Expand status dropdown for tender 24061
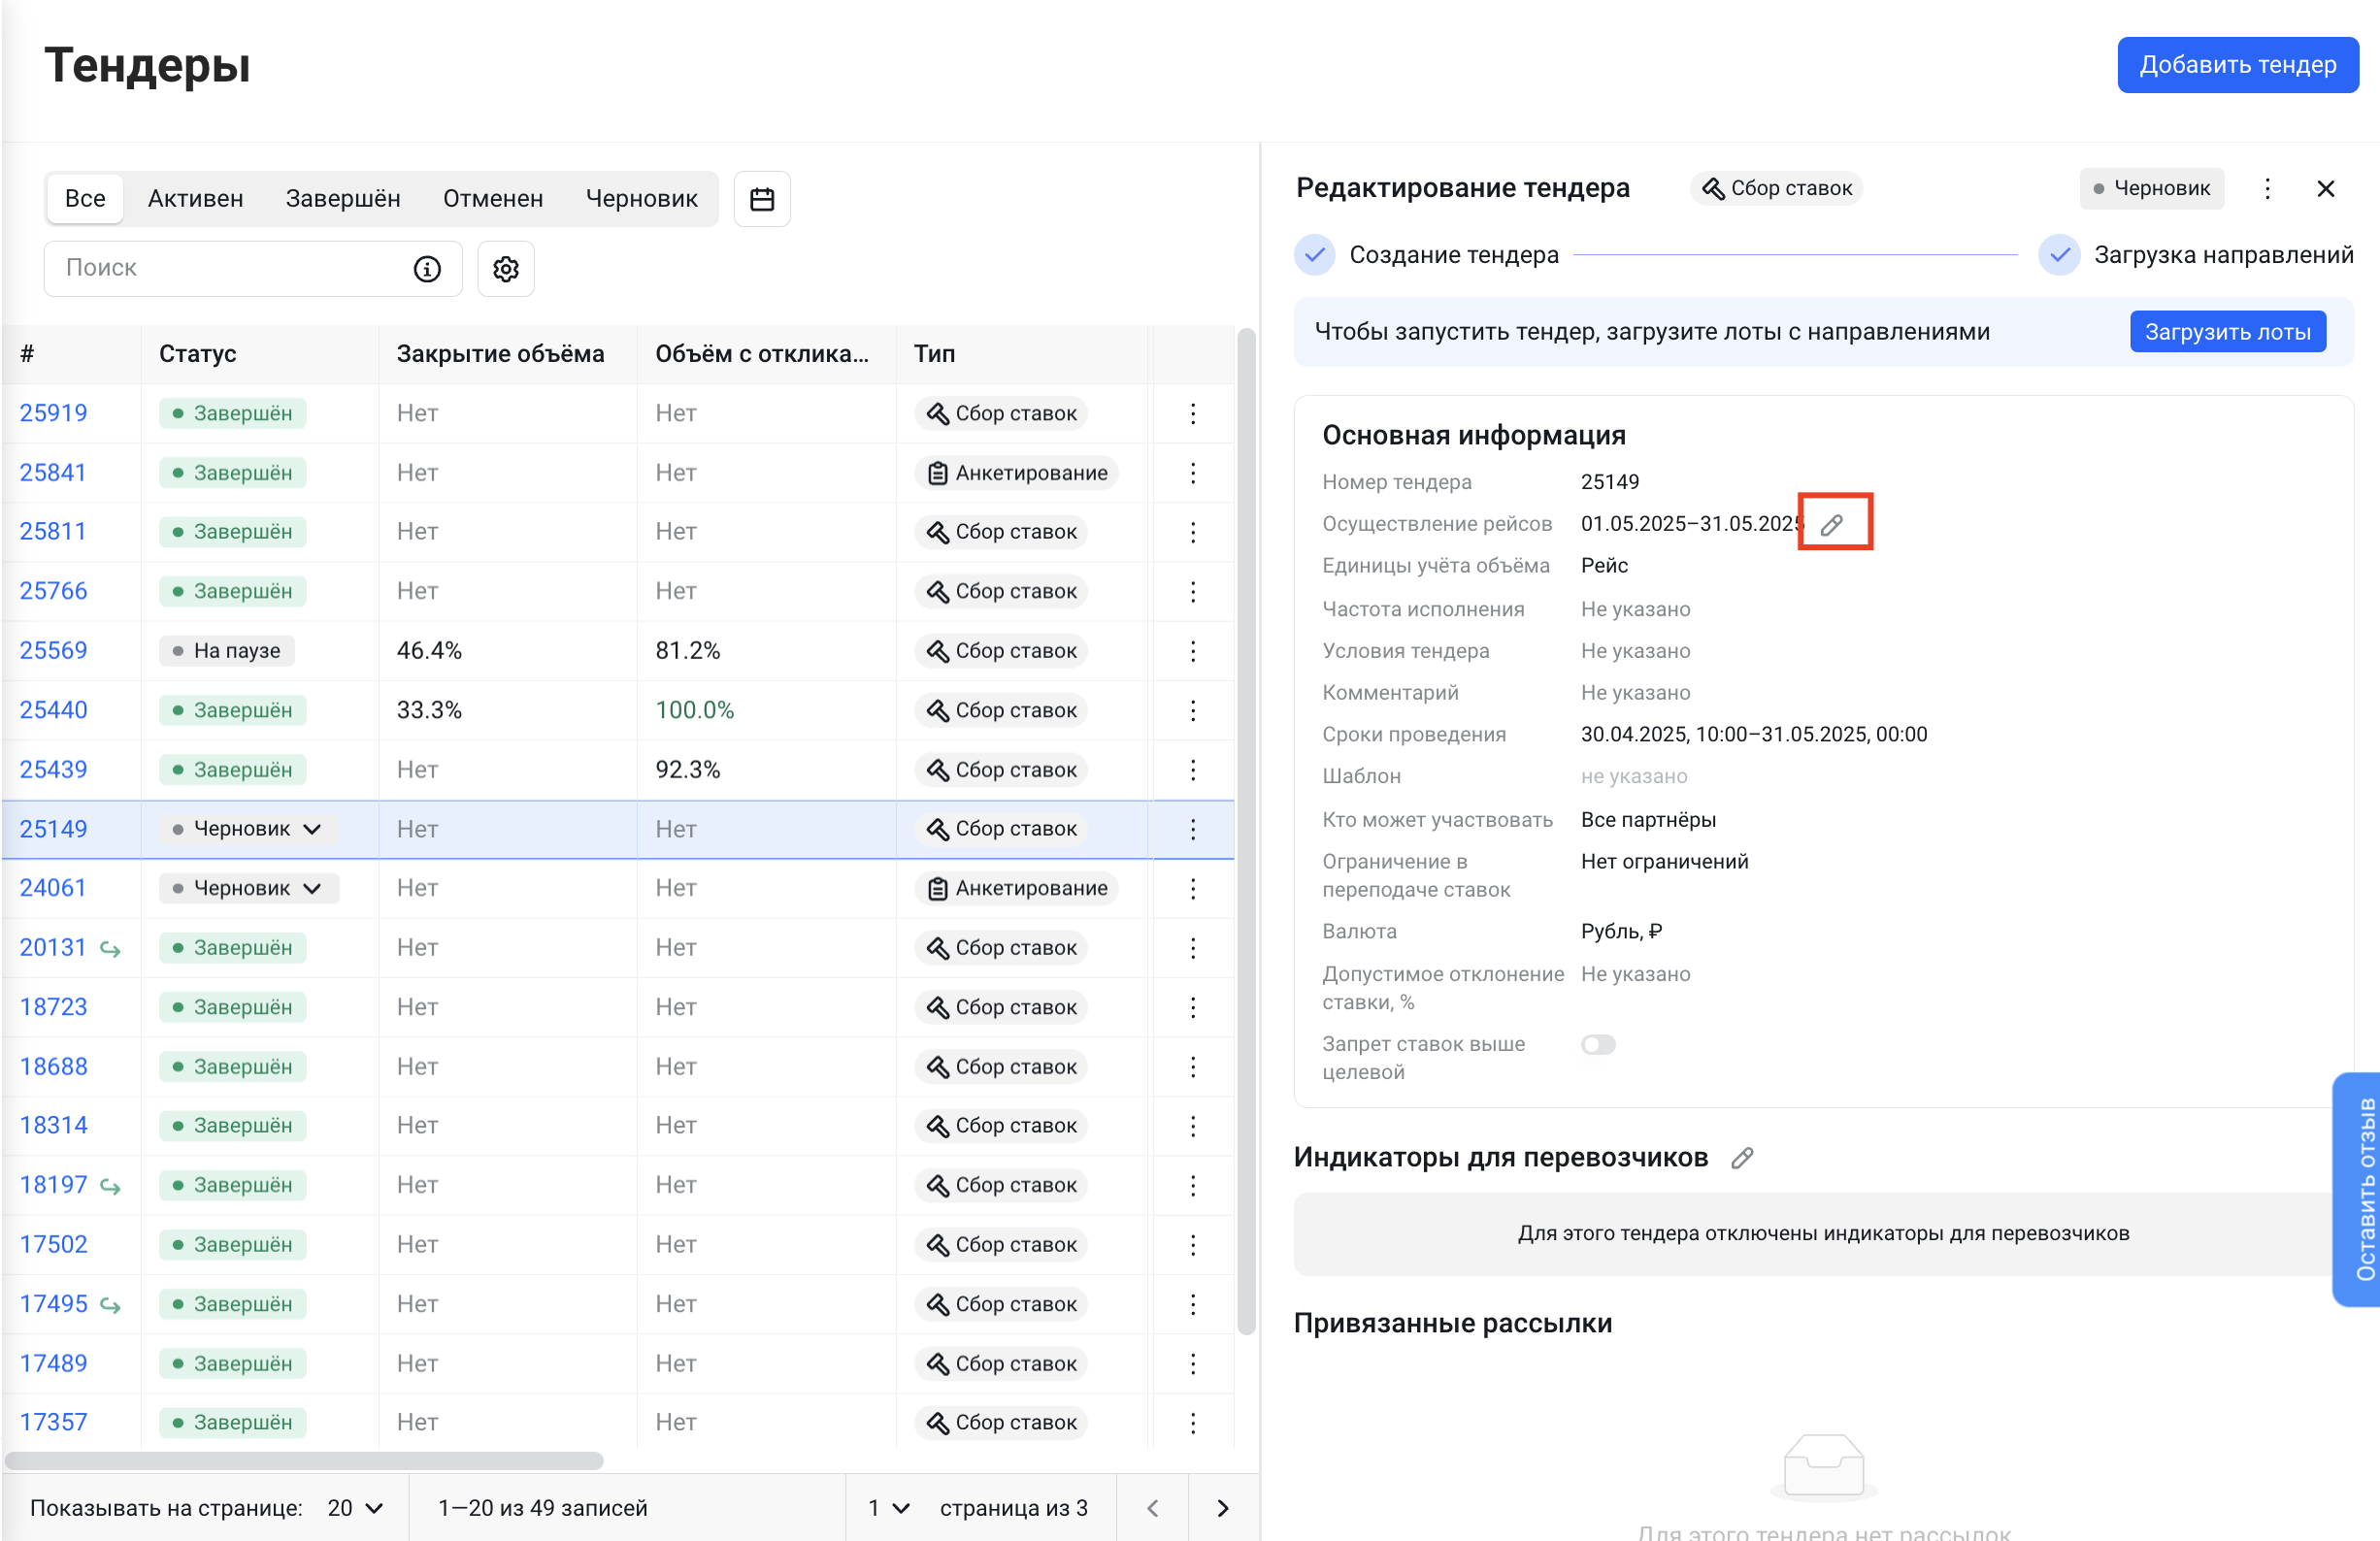 [312, 888]
